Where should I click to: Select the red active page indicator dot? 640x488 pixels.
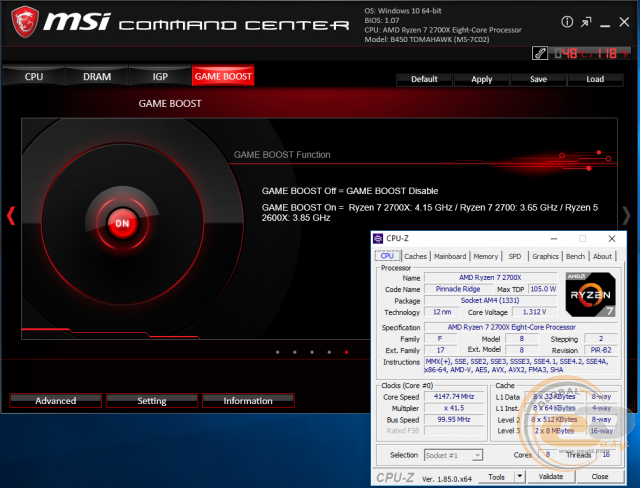coord(346,352)
